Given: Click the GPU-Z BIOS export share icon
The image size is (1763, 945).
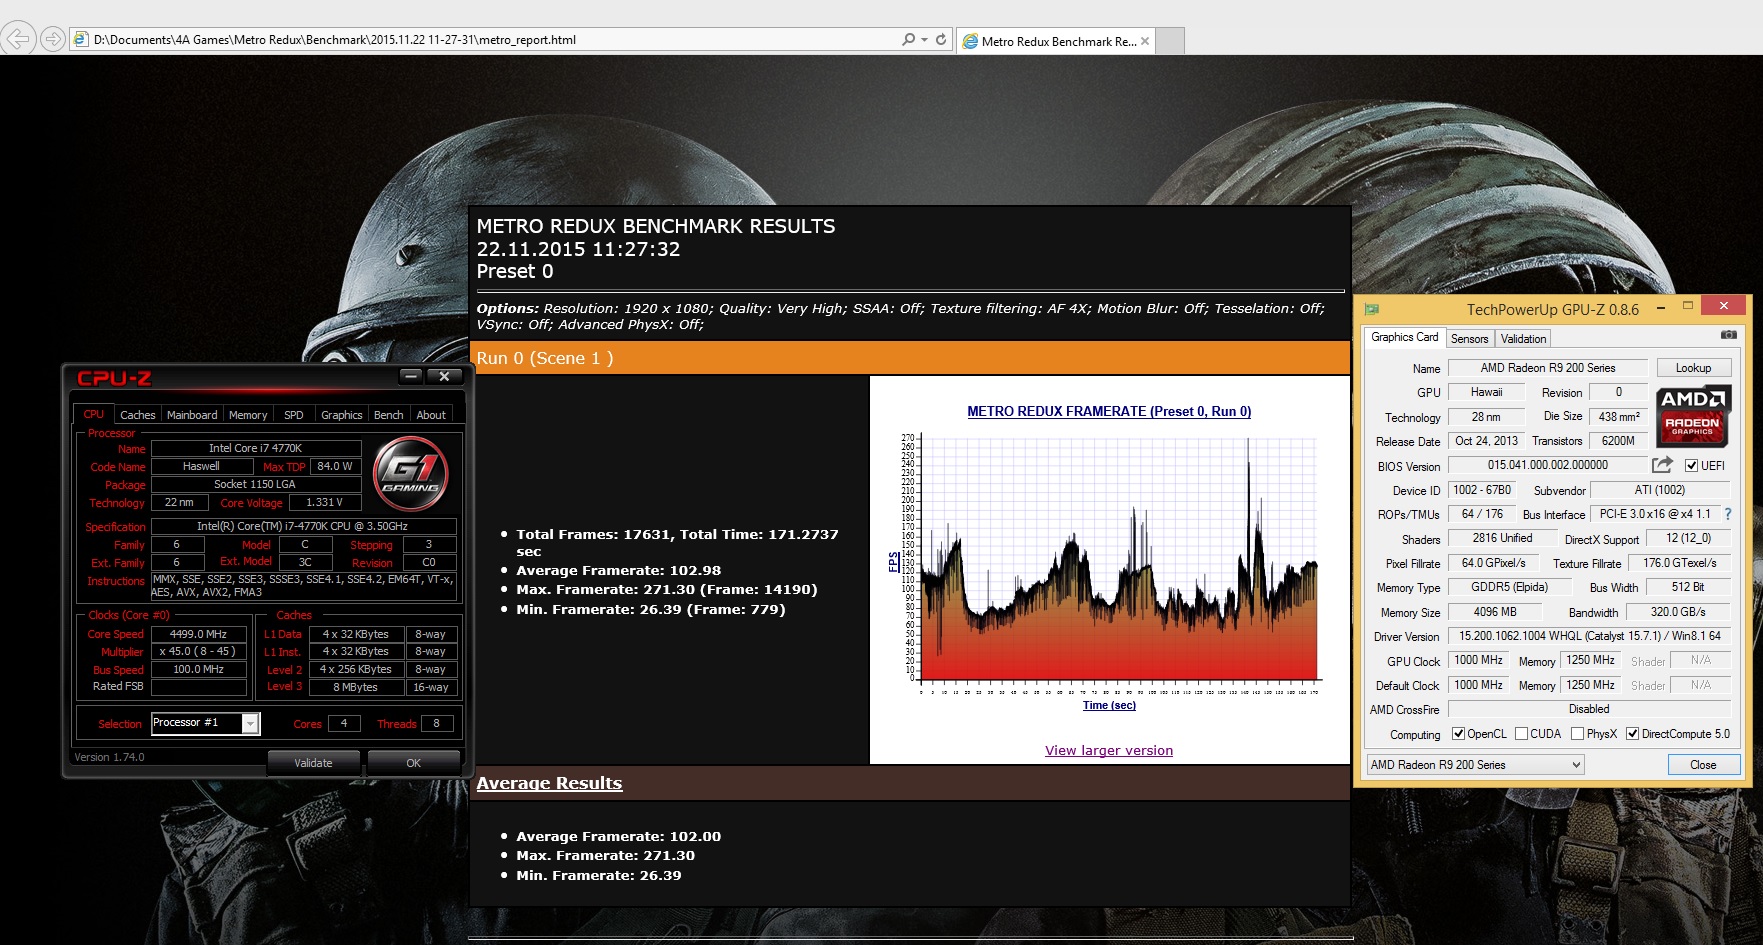Looking at the screenshot, I should tap(1662, 465).
